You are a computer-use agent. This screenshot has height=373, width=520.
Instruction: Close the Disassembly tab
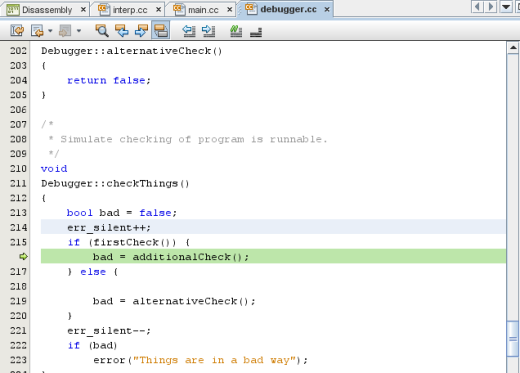click(x=83, y=10)
